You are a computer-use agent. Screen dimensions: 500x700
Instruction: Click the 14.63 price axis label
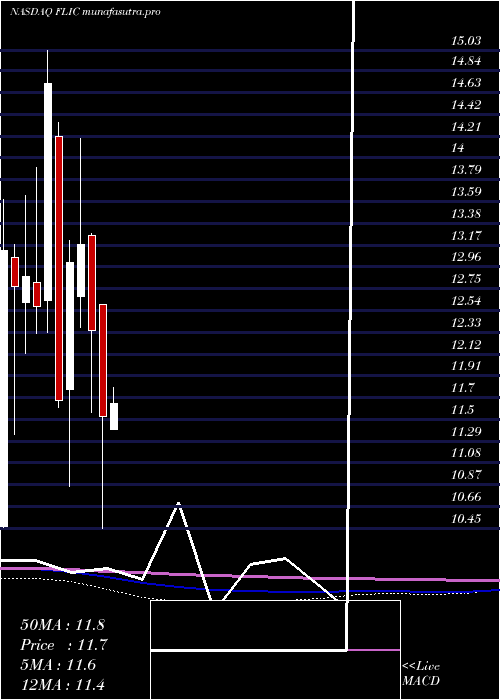tap(466, 83)
